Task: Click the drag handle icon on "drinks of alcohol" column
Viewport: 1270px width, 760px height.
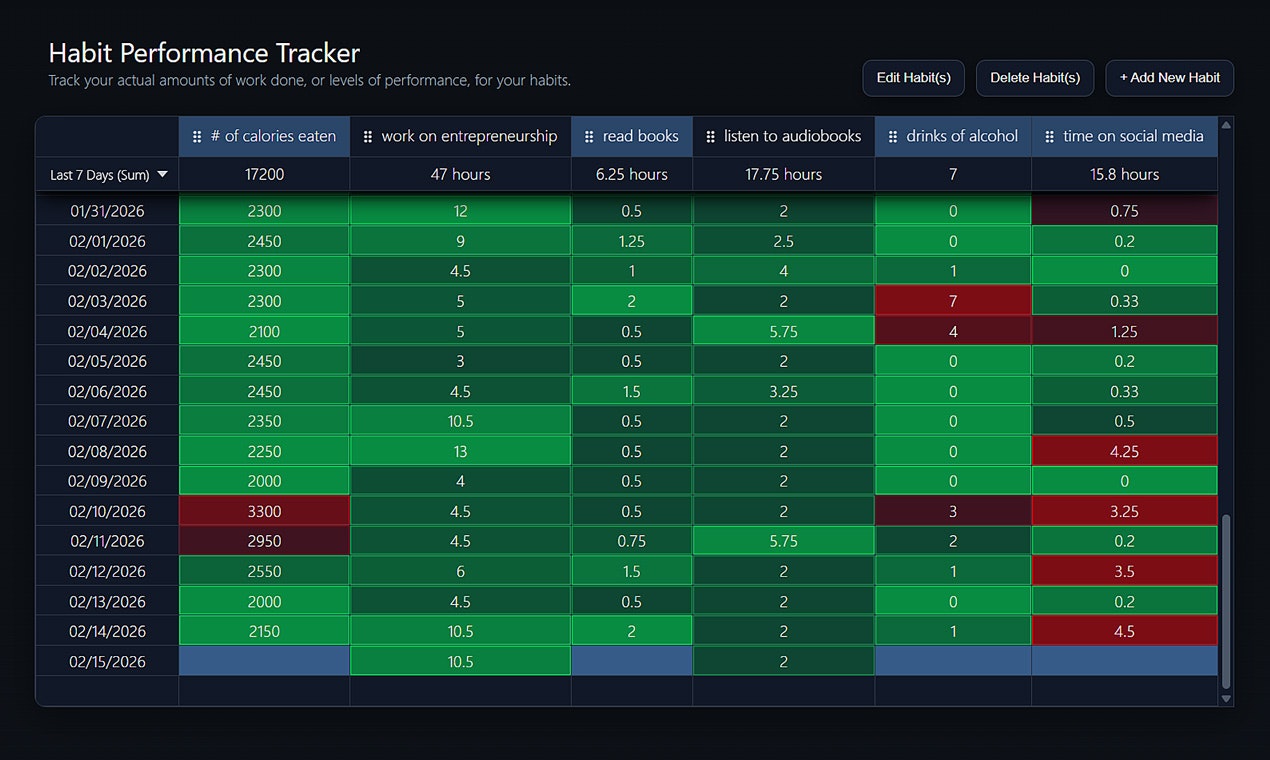Action: pos(893,136)
